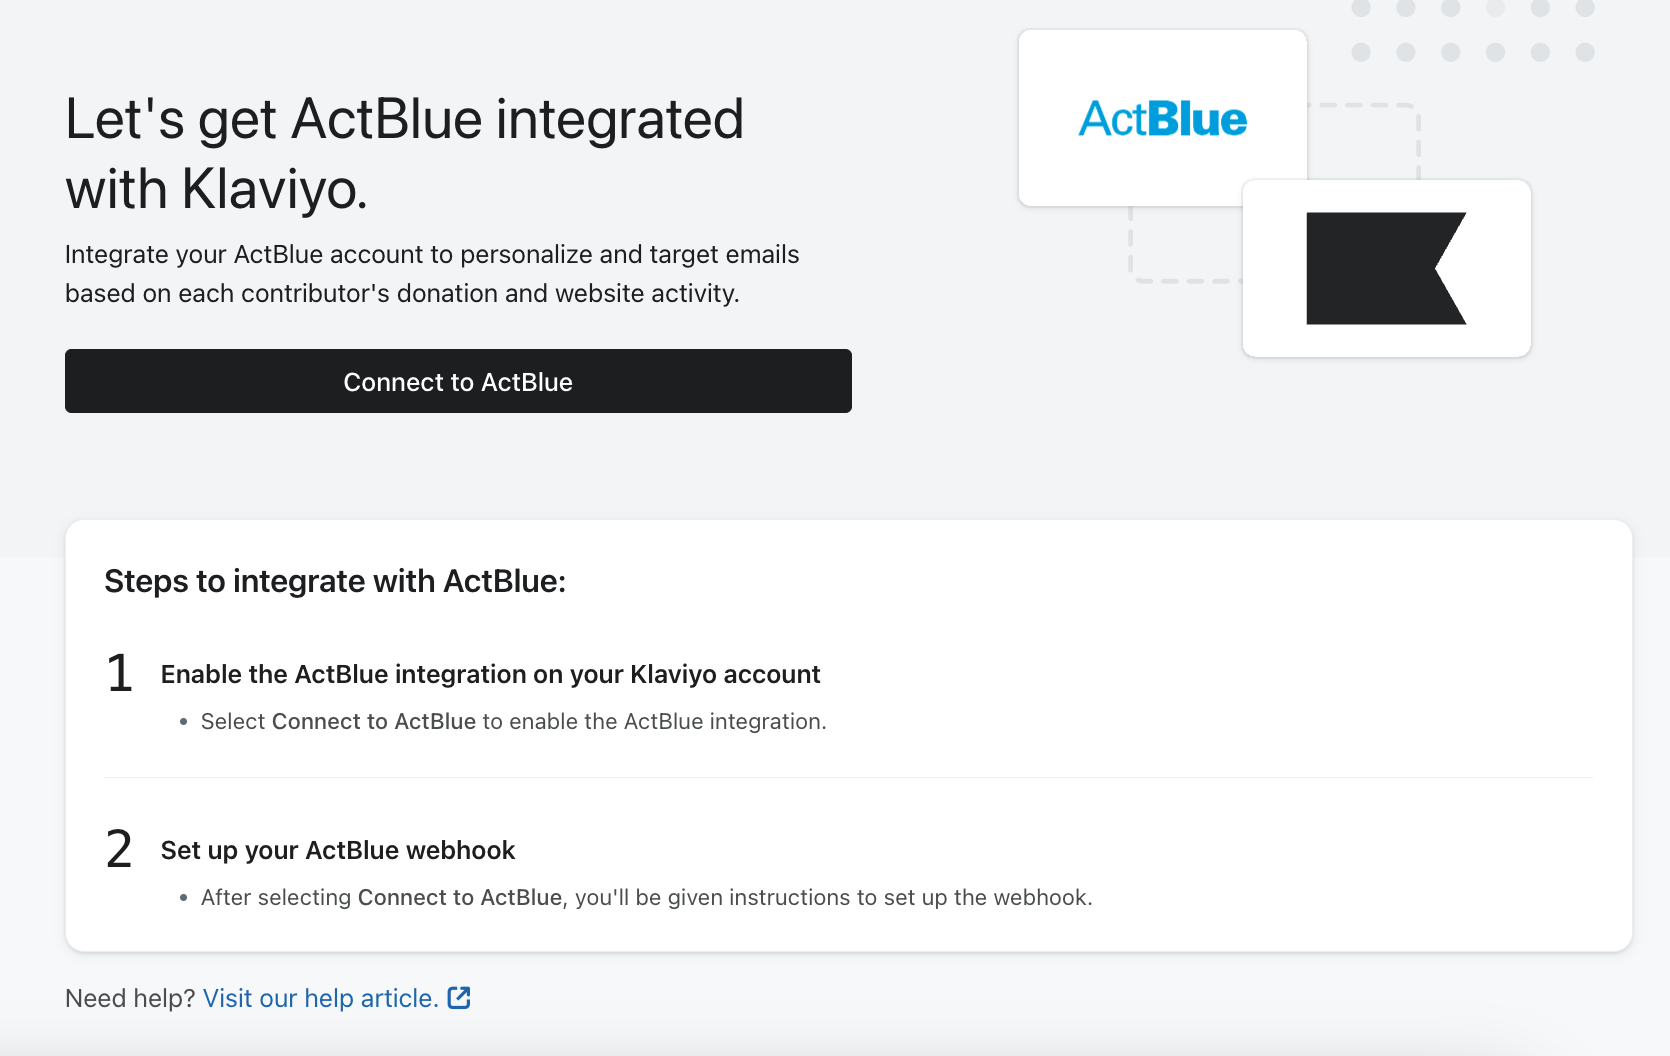The image size is (1670, 1056).
Task: Select 'Enable the ActBlue integration' step heading
Action: pyautogui.click(x=490, y=674)
